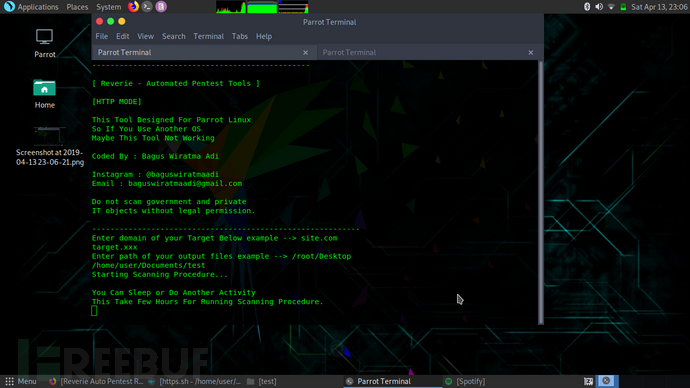The height and width of the screenshot is (388, 690).
Task: Click the '[HTTP MODE]' text
Action: point(117,102)
